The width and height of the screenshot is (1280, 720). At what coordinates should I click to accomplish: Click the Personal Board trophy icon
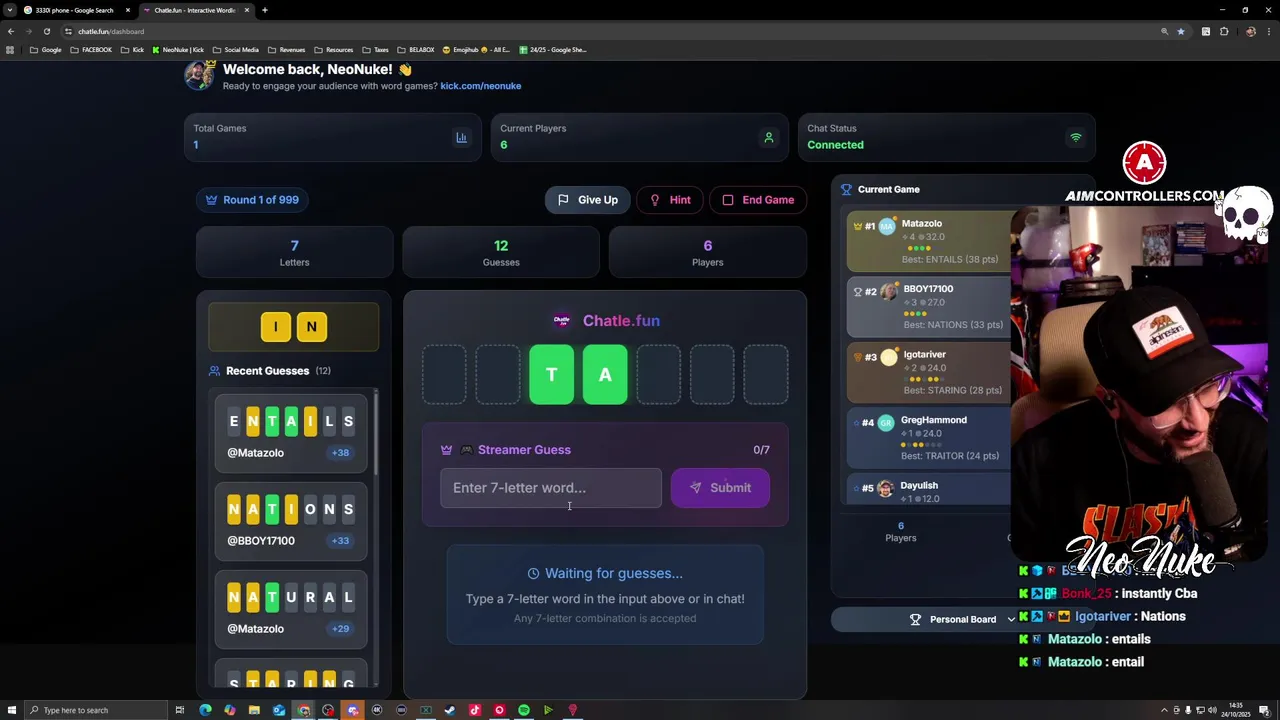pyautogui.click(x=915, y=619)
